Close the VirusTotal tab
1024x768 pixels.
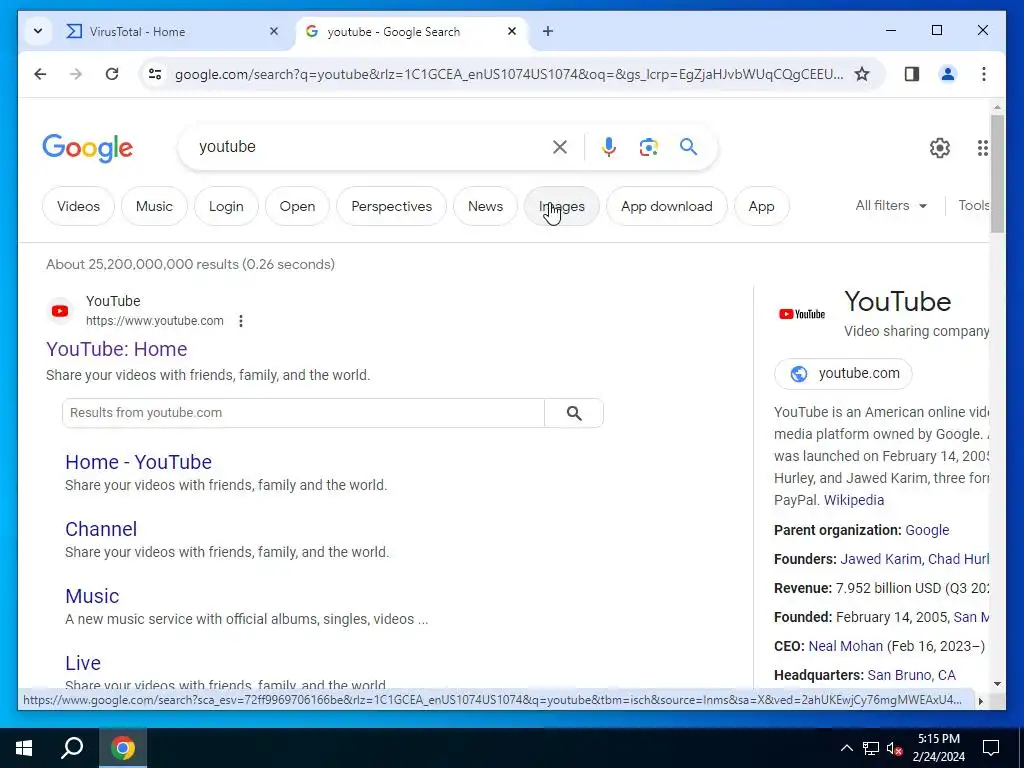[x=274, y=31]
